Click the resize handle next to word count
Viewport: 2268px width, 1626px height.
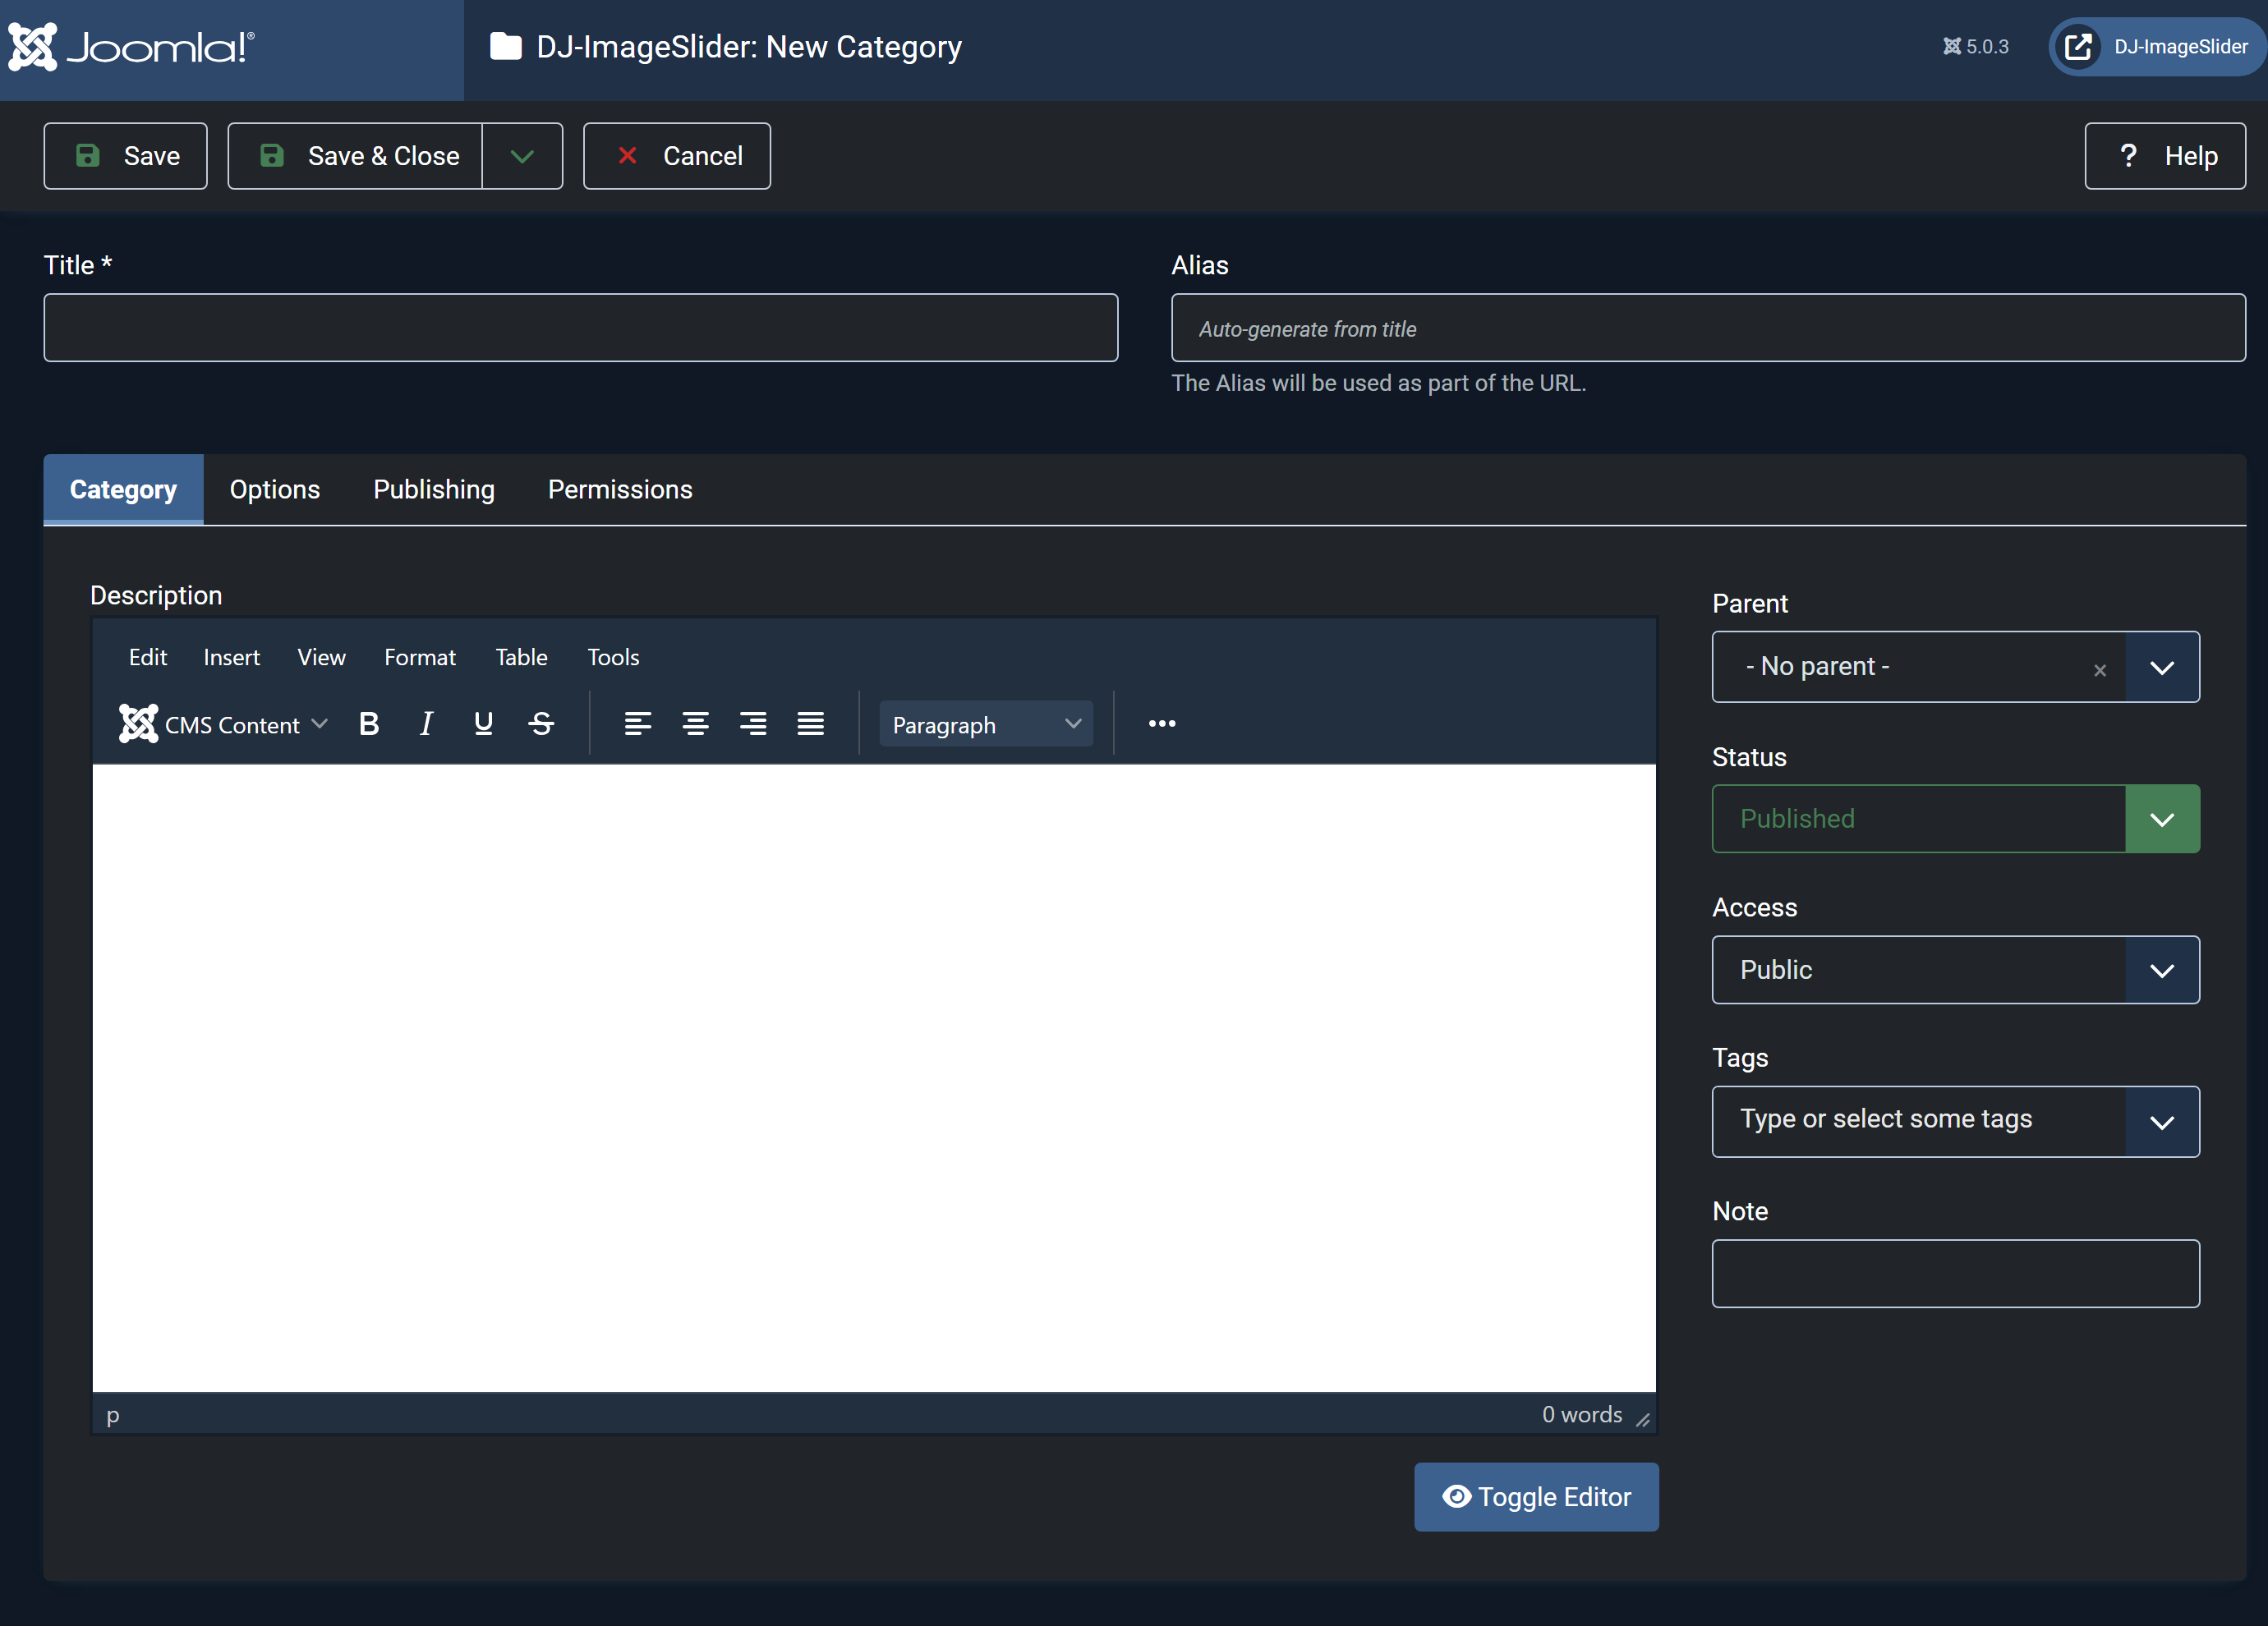click(x=1643, y=1419)
